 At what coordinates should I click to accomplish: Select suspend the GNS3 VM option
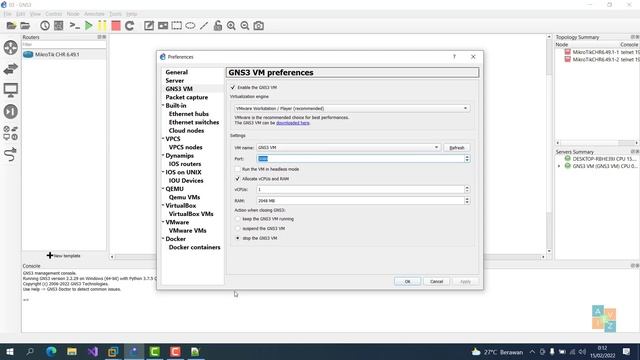tap(238, 229)
